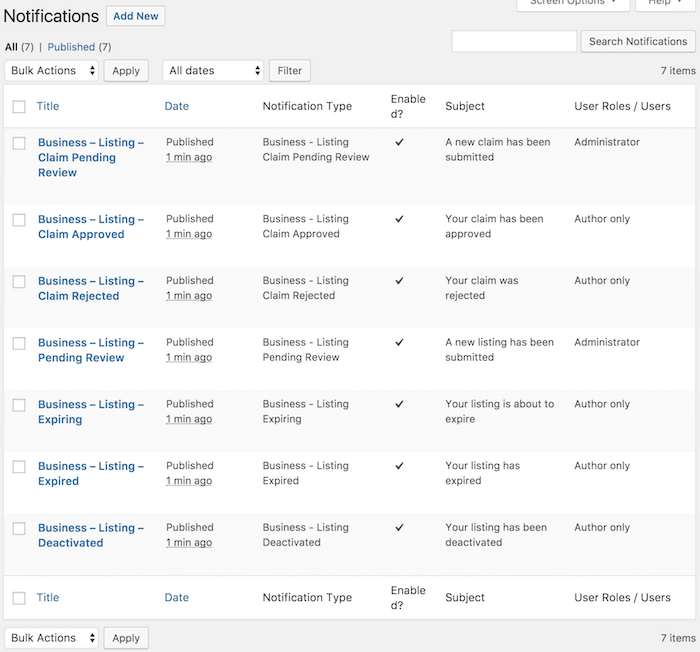Image resolution: width=700 pixels, height=652 pixels.
Task: Click the Notification Type column header at top
Action: point(307,106)
